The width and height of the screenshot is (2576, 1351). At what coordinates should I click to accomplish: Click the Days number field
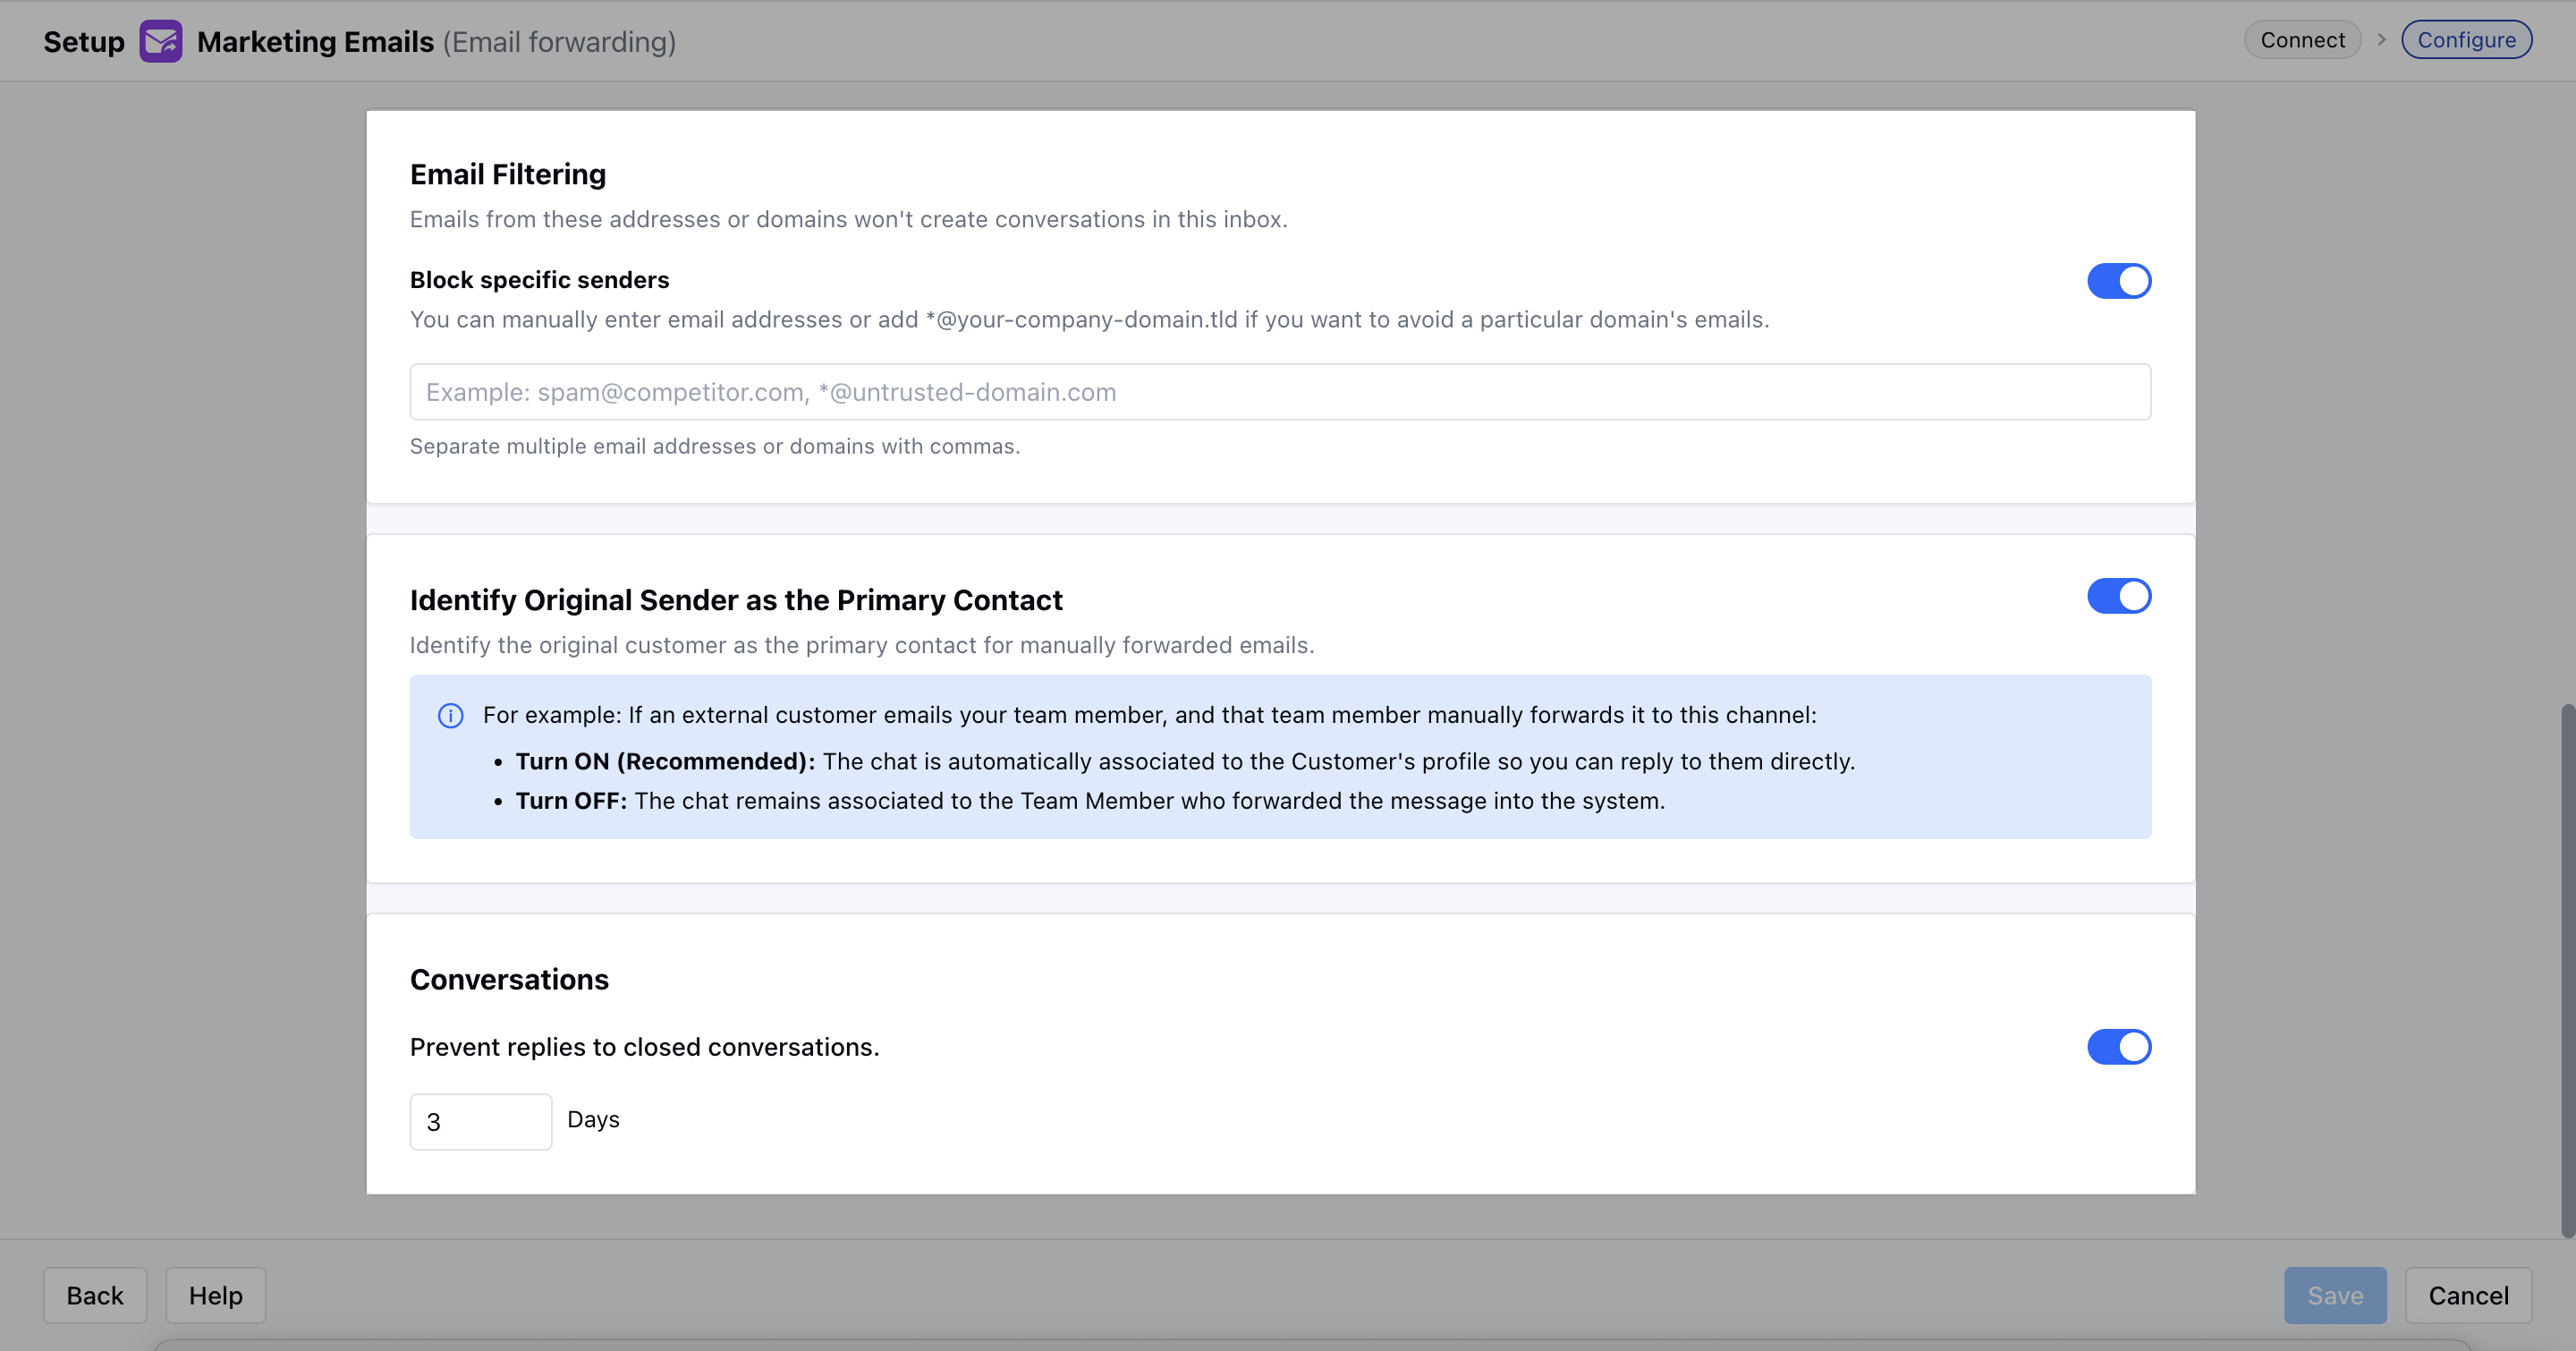point(481,1122)
